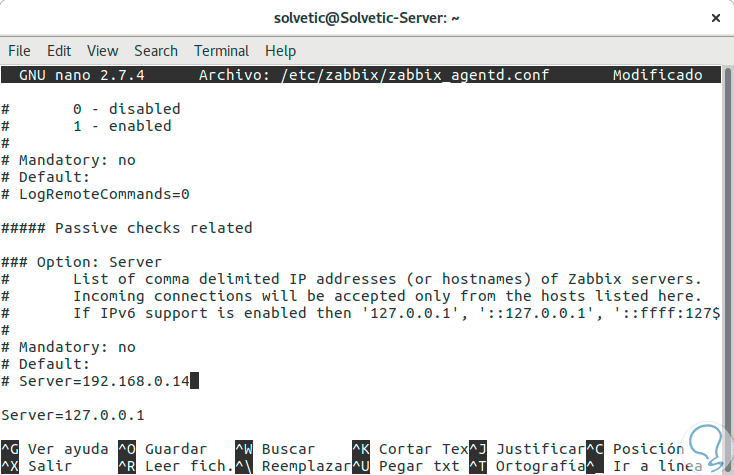
Task: Click the '### Option: Server' line
Action: tap(81, 262)
